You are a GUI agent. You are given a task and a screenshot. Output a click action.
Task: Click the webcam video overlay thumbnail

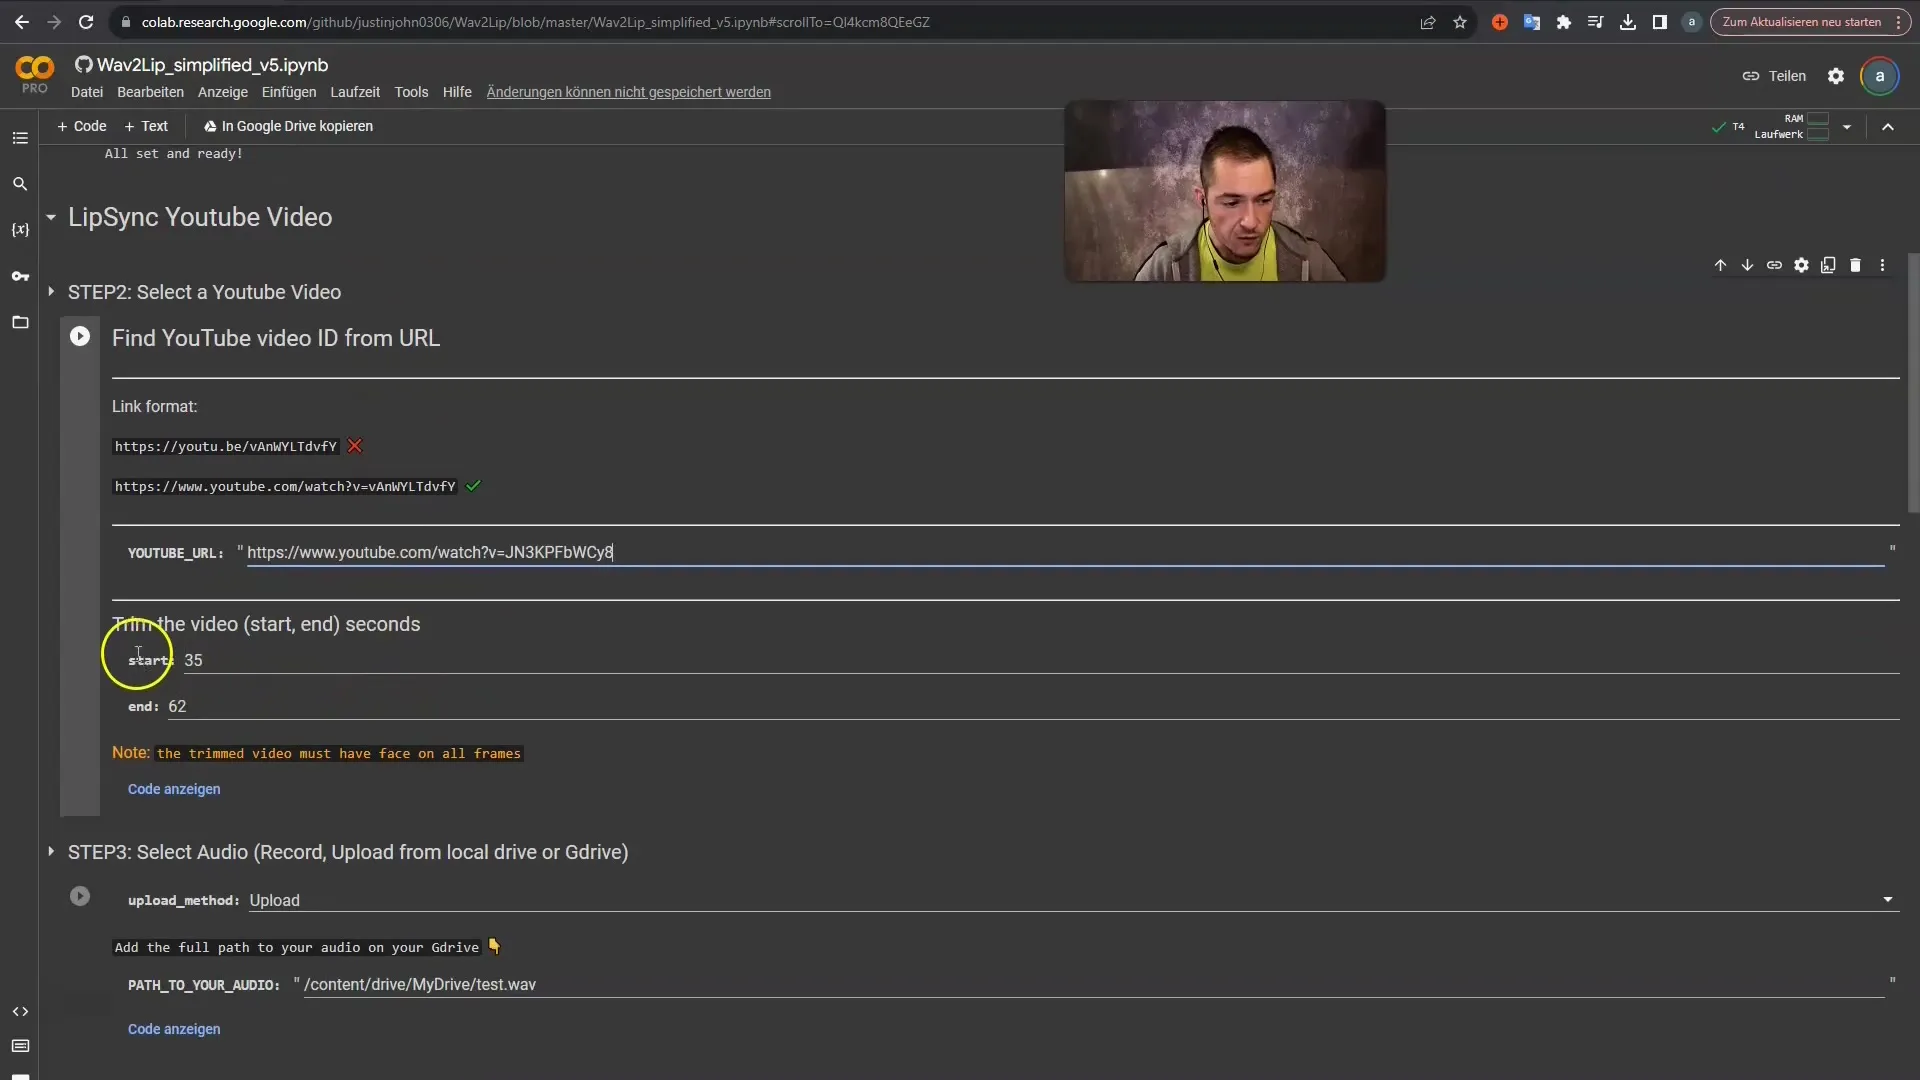(1225, 191)
